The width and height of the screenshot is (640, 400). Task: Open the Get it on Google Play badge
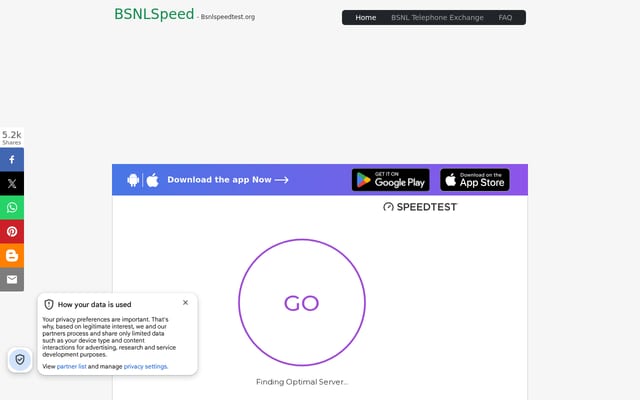coord(391,180)
